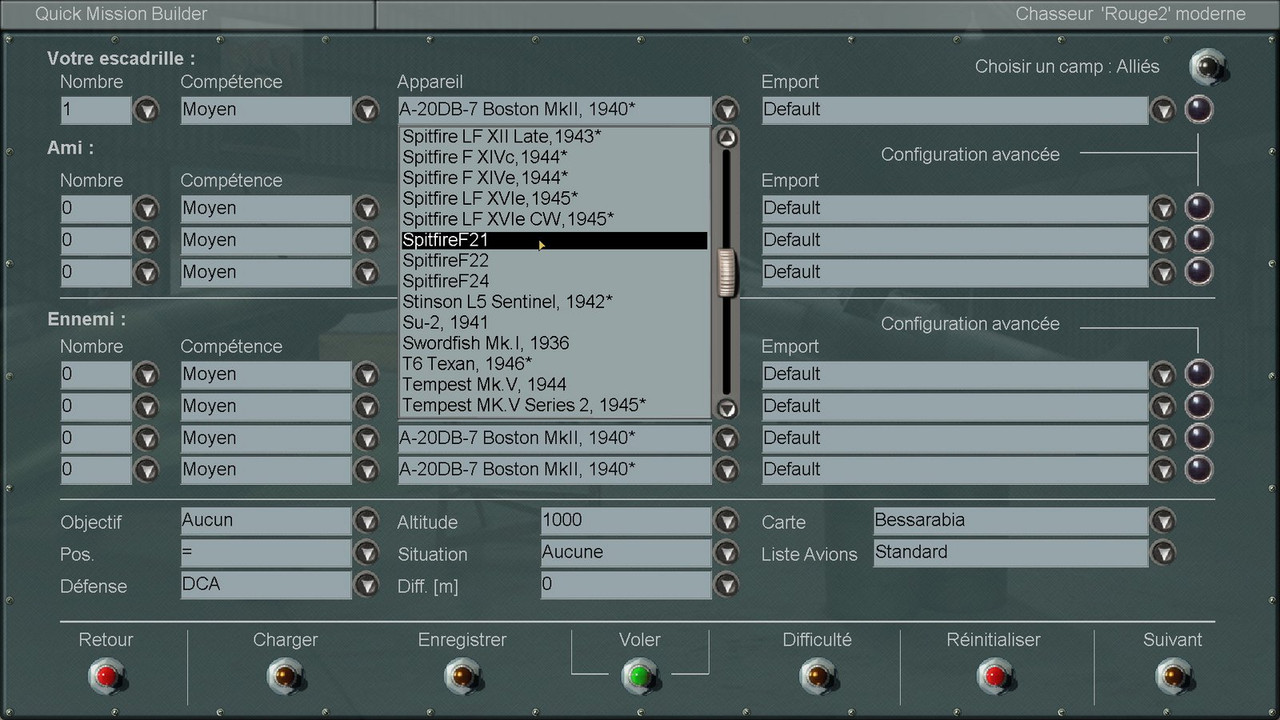Click the green Voler button light
This screenshot has width=1280, height=720.
[x=640, y=677]
